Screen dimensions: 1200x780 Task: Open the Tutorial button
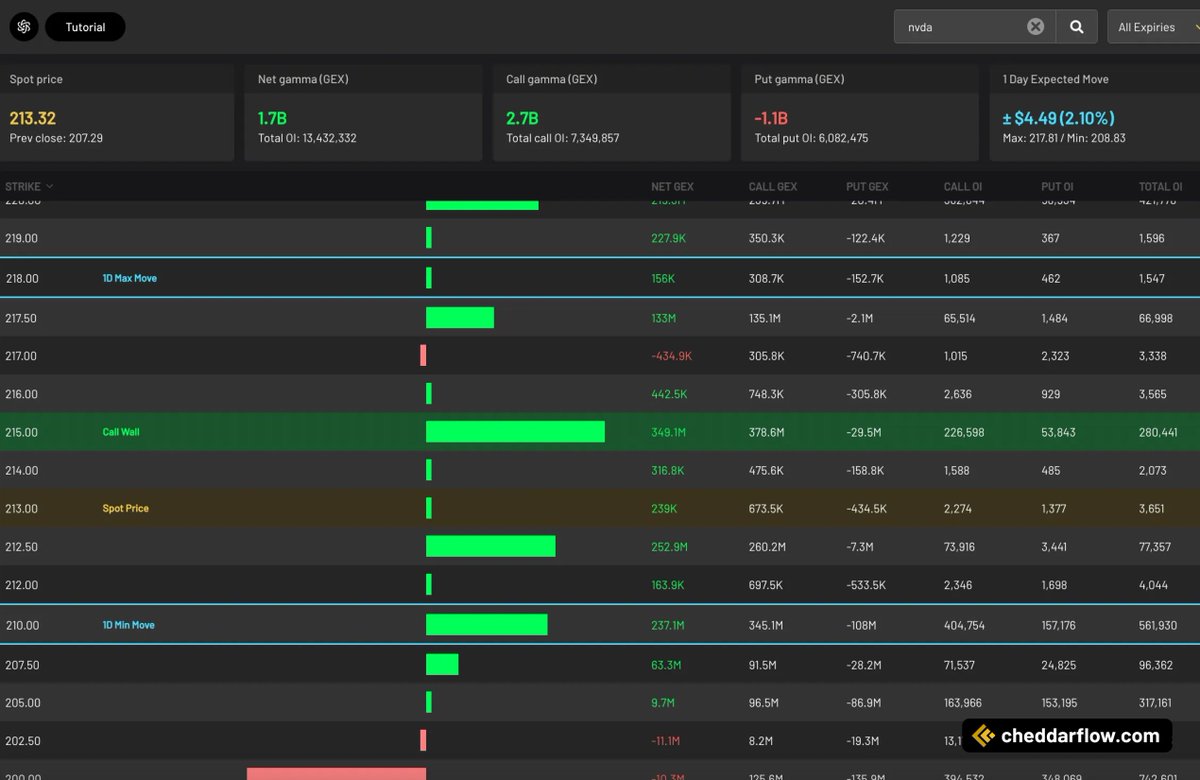tap(85, 27)
